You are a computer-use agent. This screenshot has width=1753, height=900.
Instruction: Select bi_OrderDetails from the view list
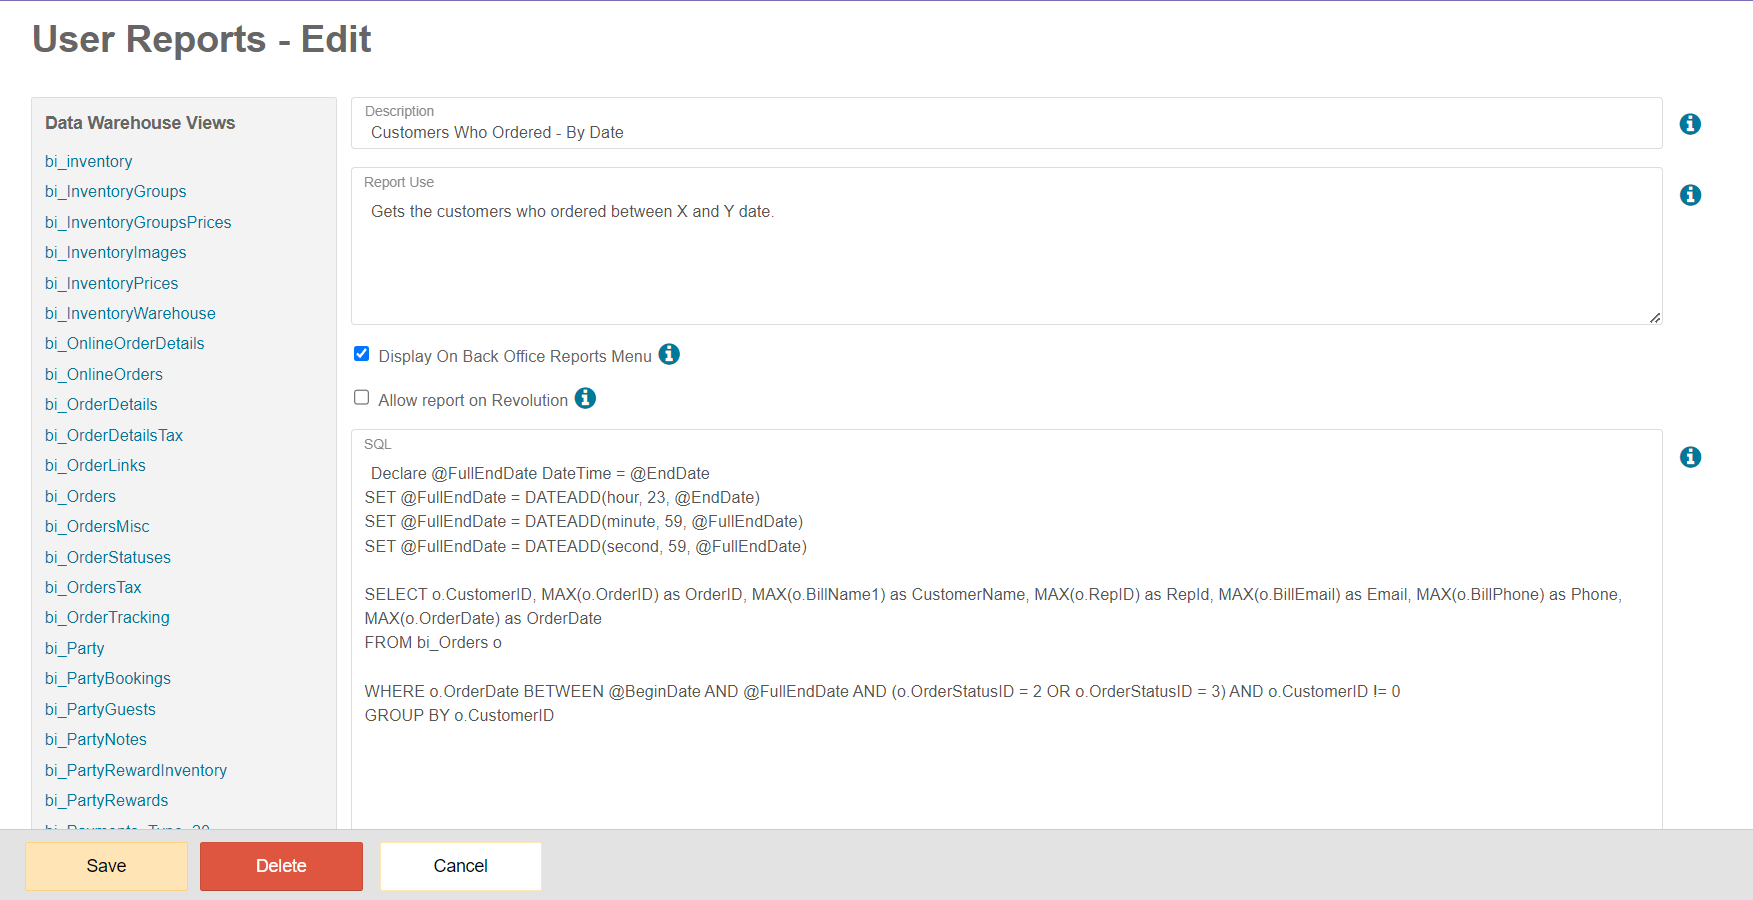point(101,404)
